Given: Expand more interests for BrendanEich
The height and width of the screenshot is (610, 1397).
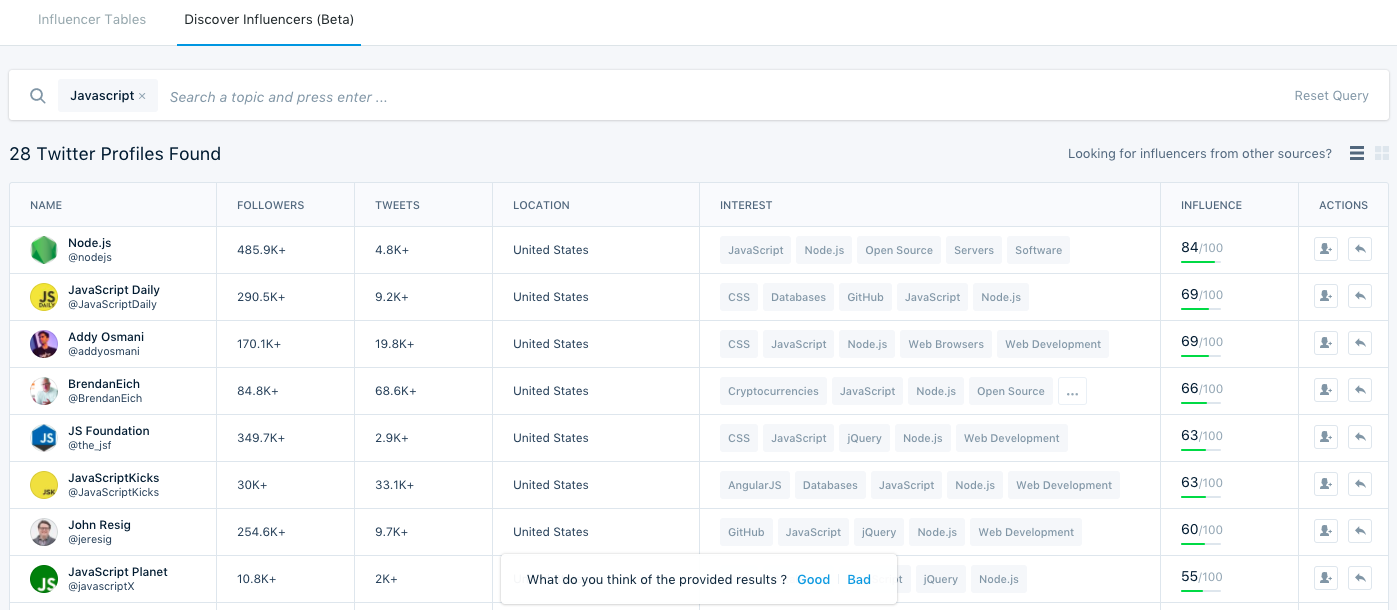Looking at the screenshot, I should [1072, 392].
